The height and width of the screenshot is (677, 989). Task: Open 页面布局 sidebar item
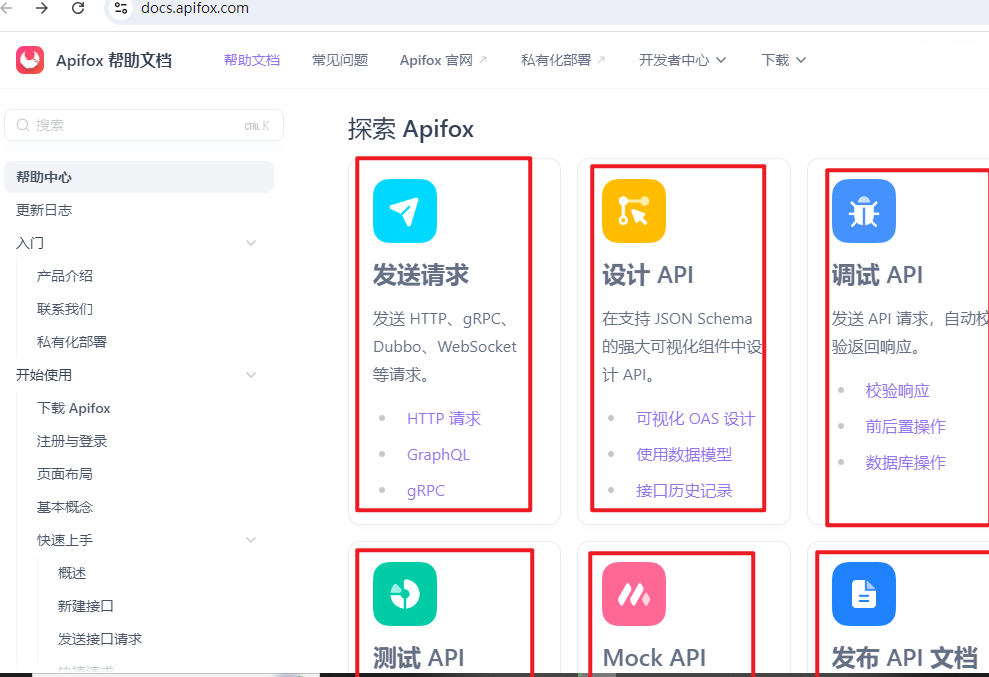pos(64,474)
